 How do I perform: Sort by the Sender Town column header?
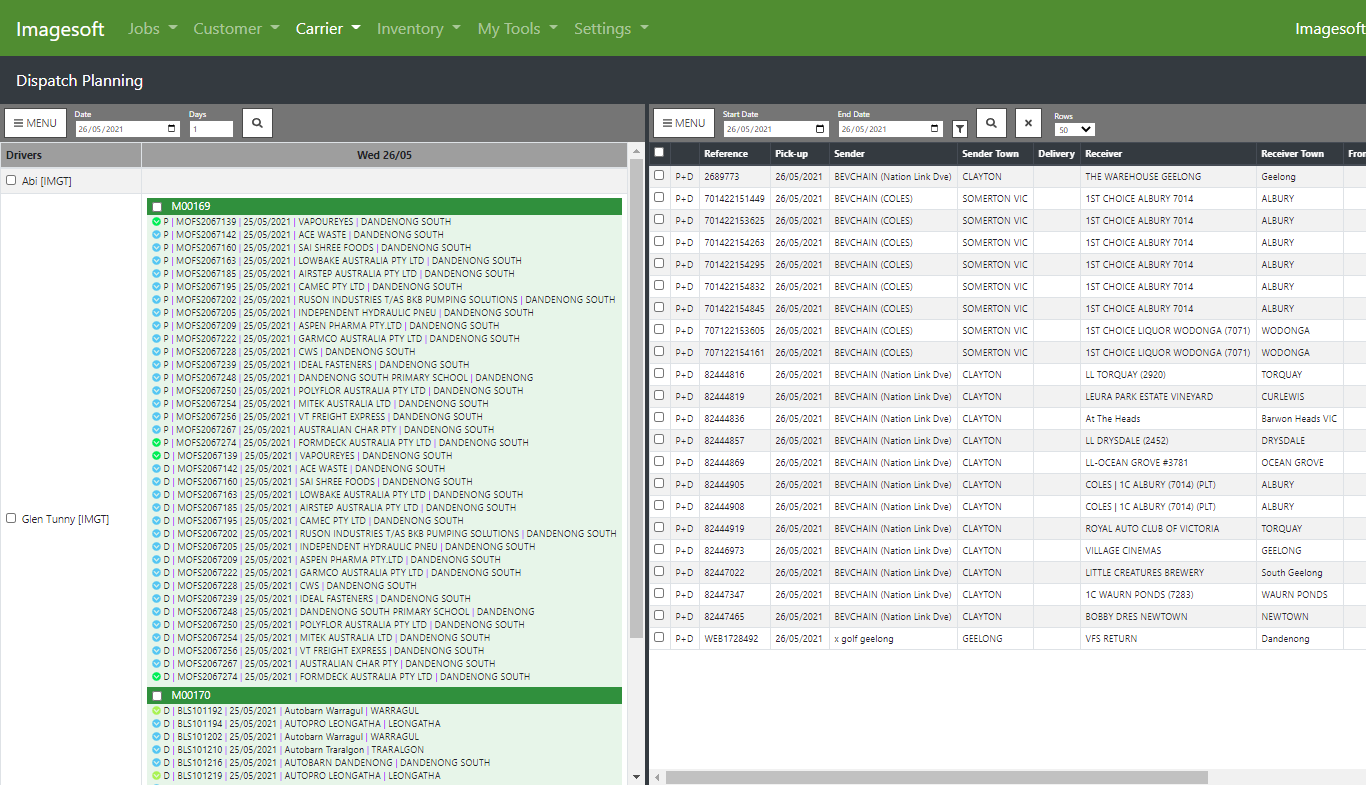point(990,154)
